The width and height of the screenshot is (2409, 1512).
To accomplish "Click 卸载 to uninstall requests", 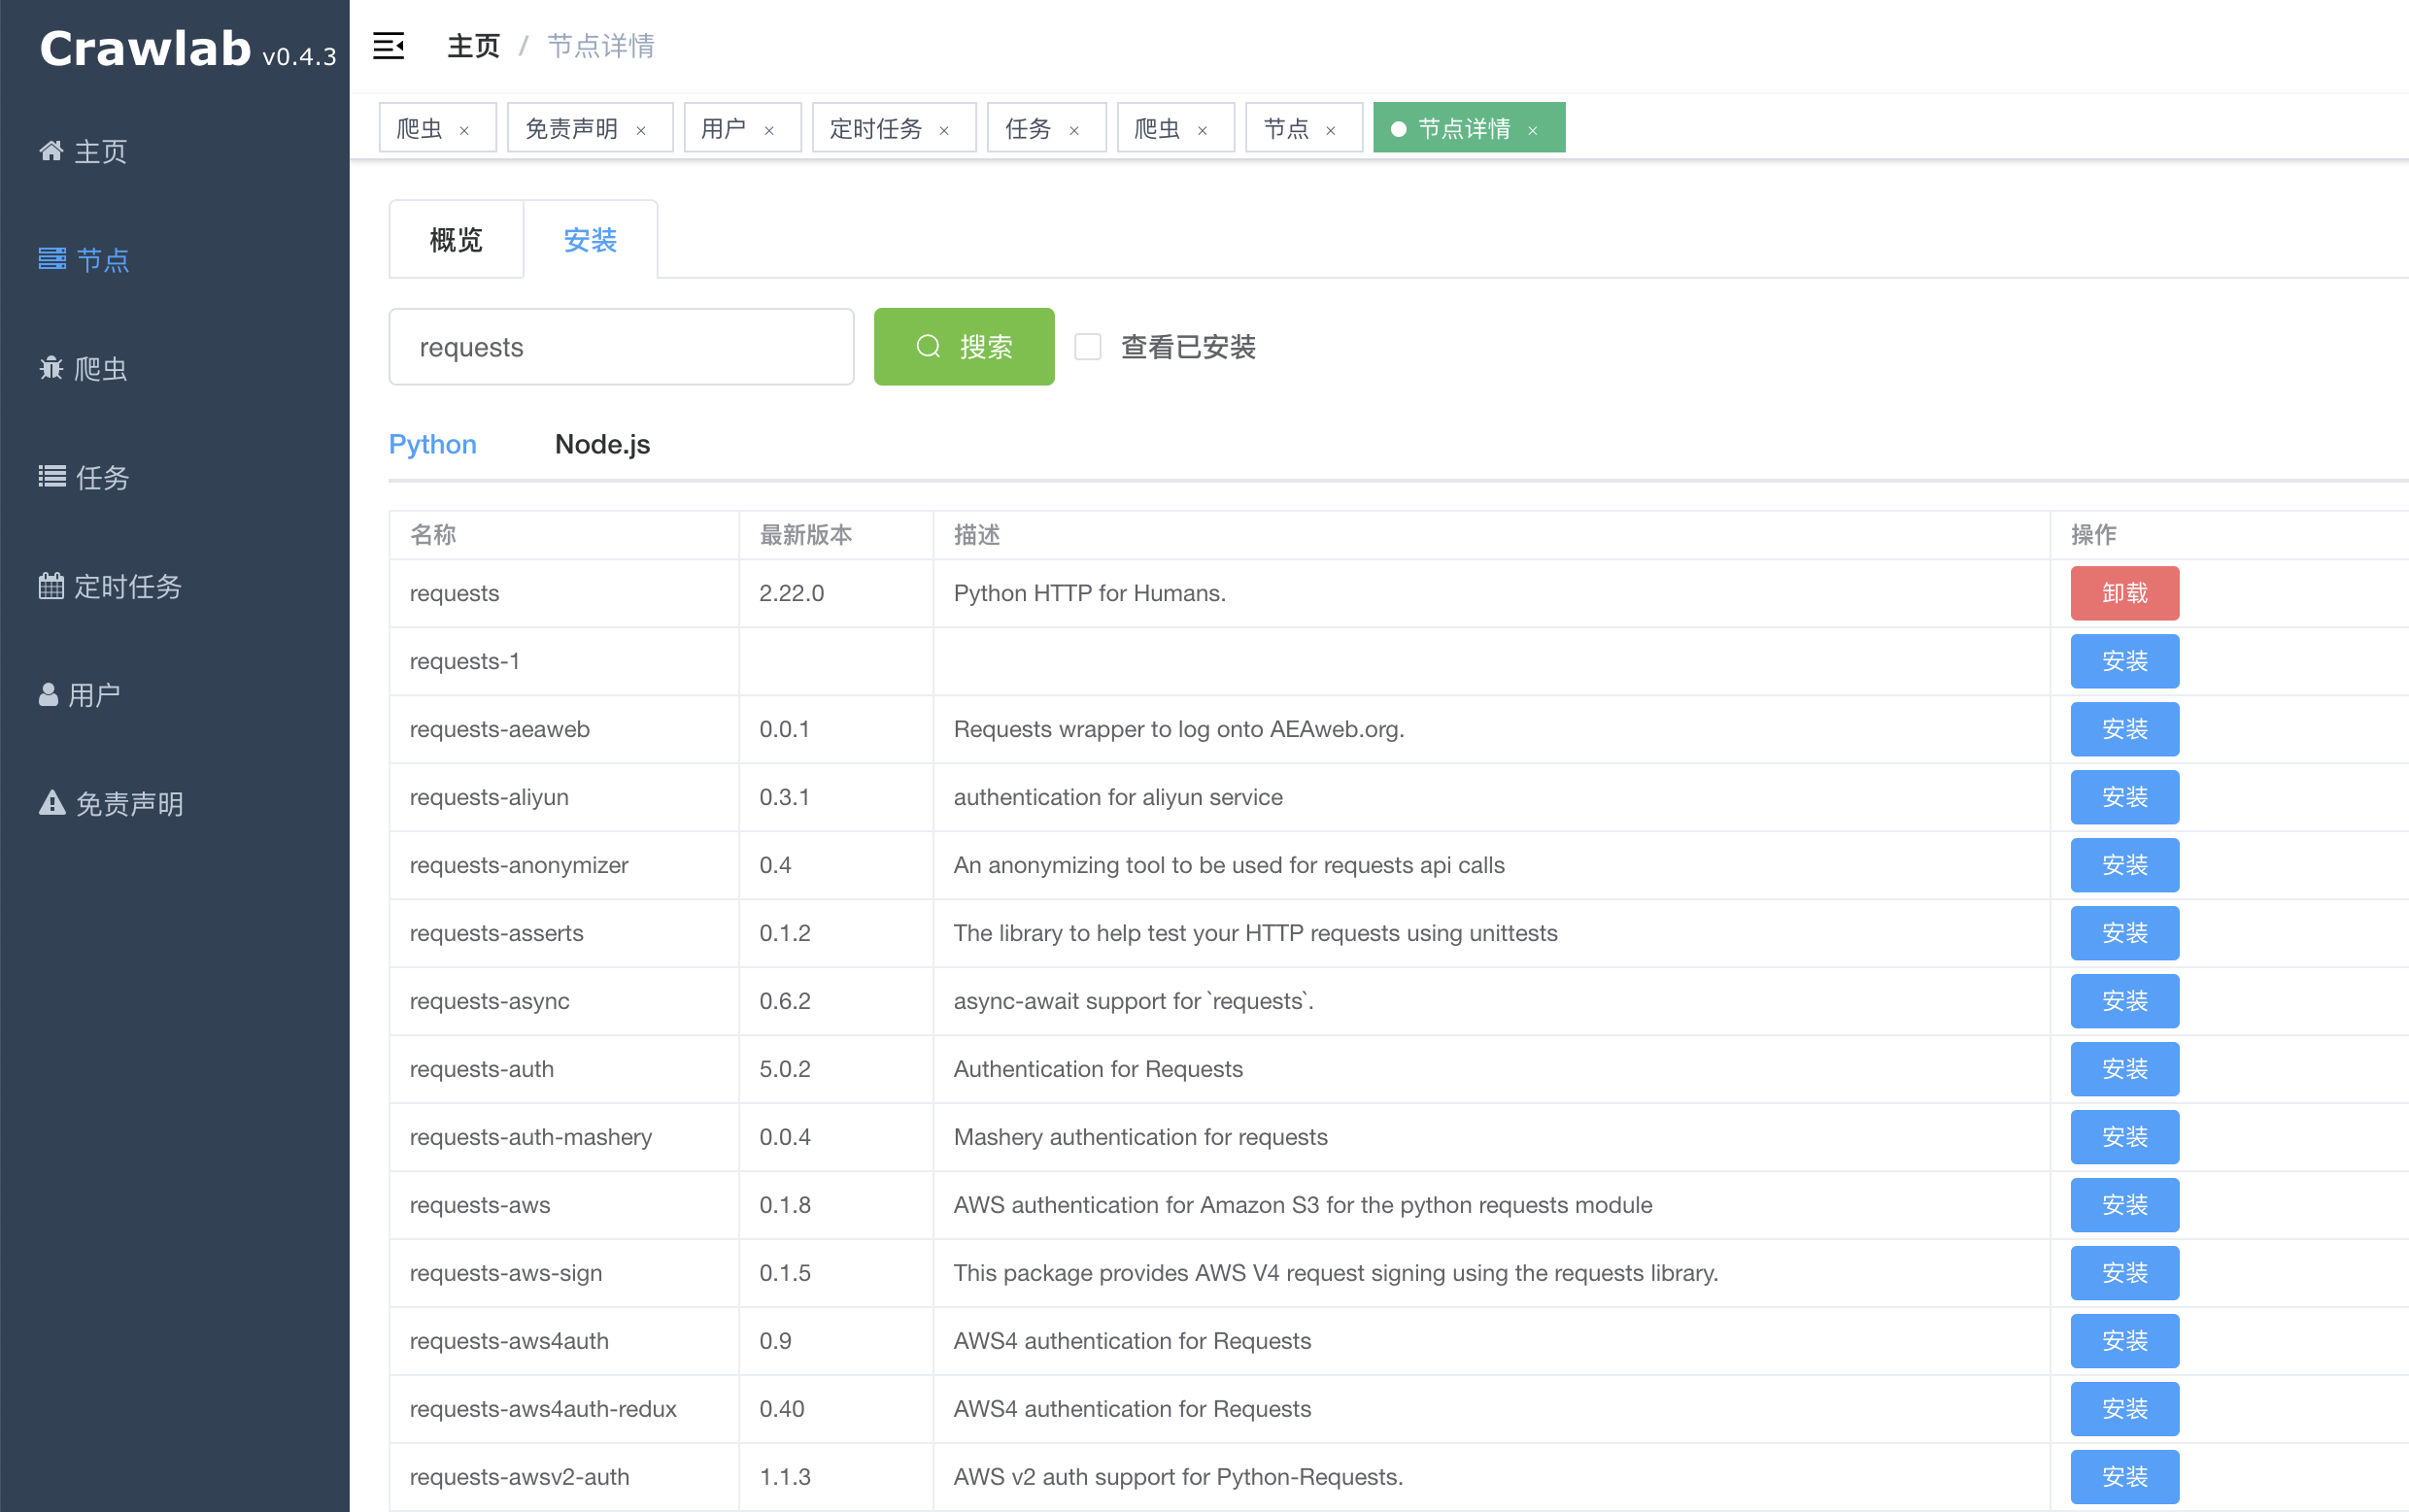I will 2124,592.
